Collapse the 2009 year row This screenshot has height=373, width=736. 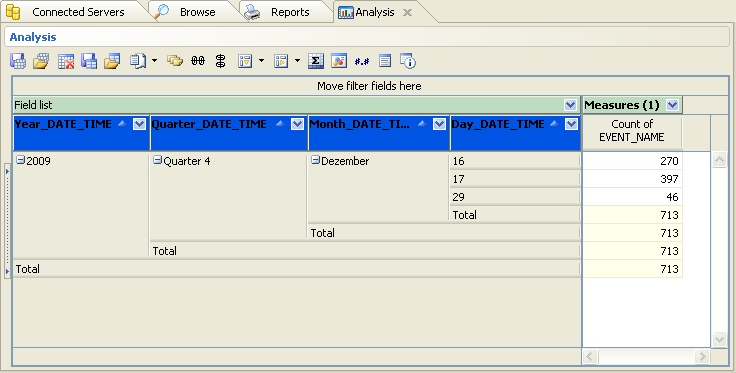(x=20, y=160)
